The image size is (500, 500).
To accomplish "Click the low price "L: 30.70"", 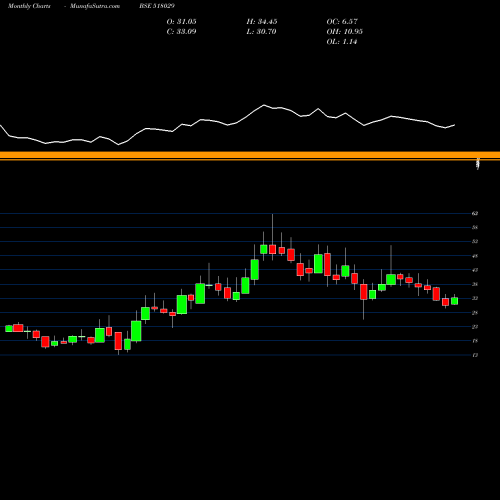I will [x=262, y=32].
